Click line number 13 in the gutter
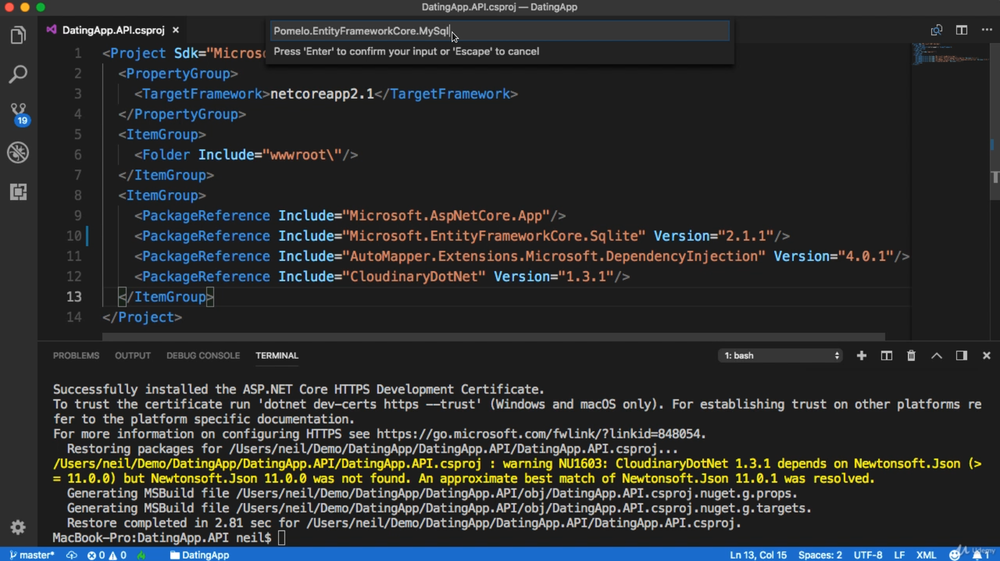The width and height of the screenshot is (1000, 561). click(x=74, y=296)
